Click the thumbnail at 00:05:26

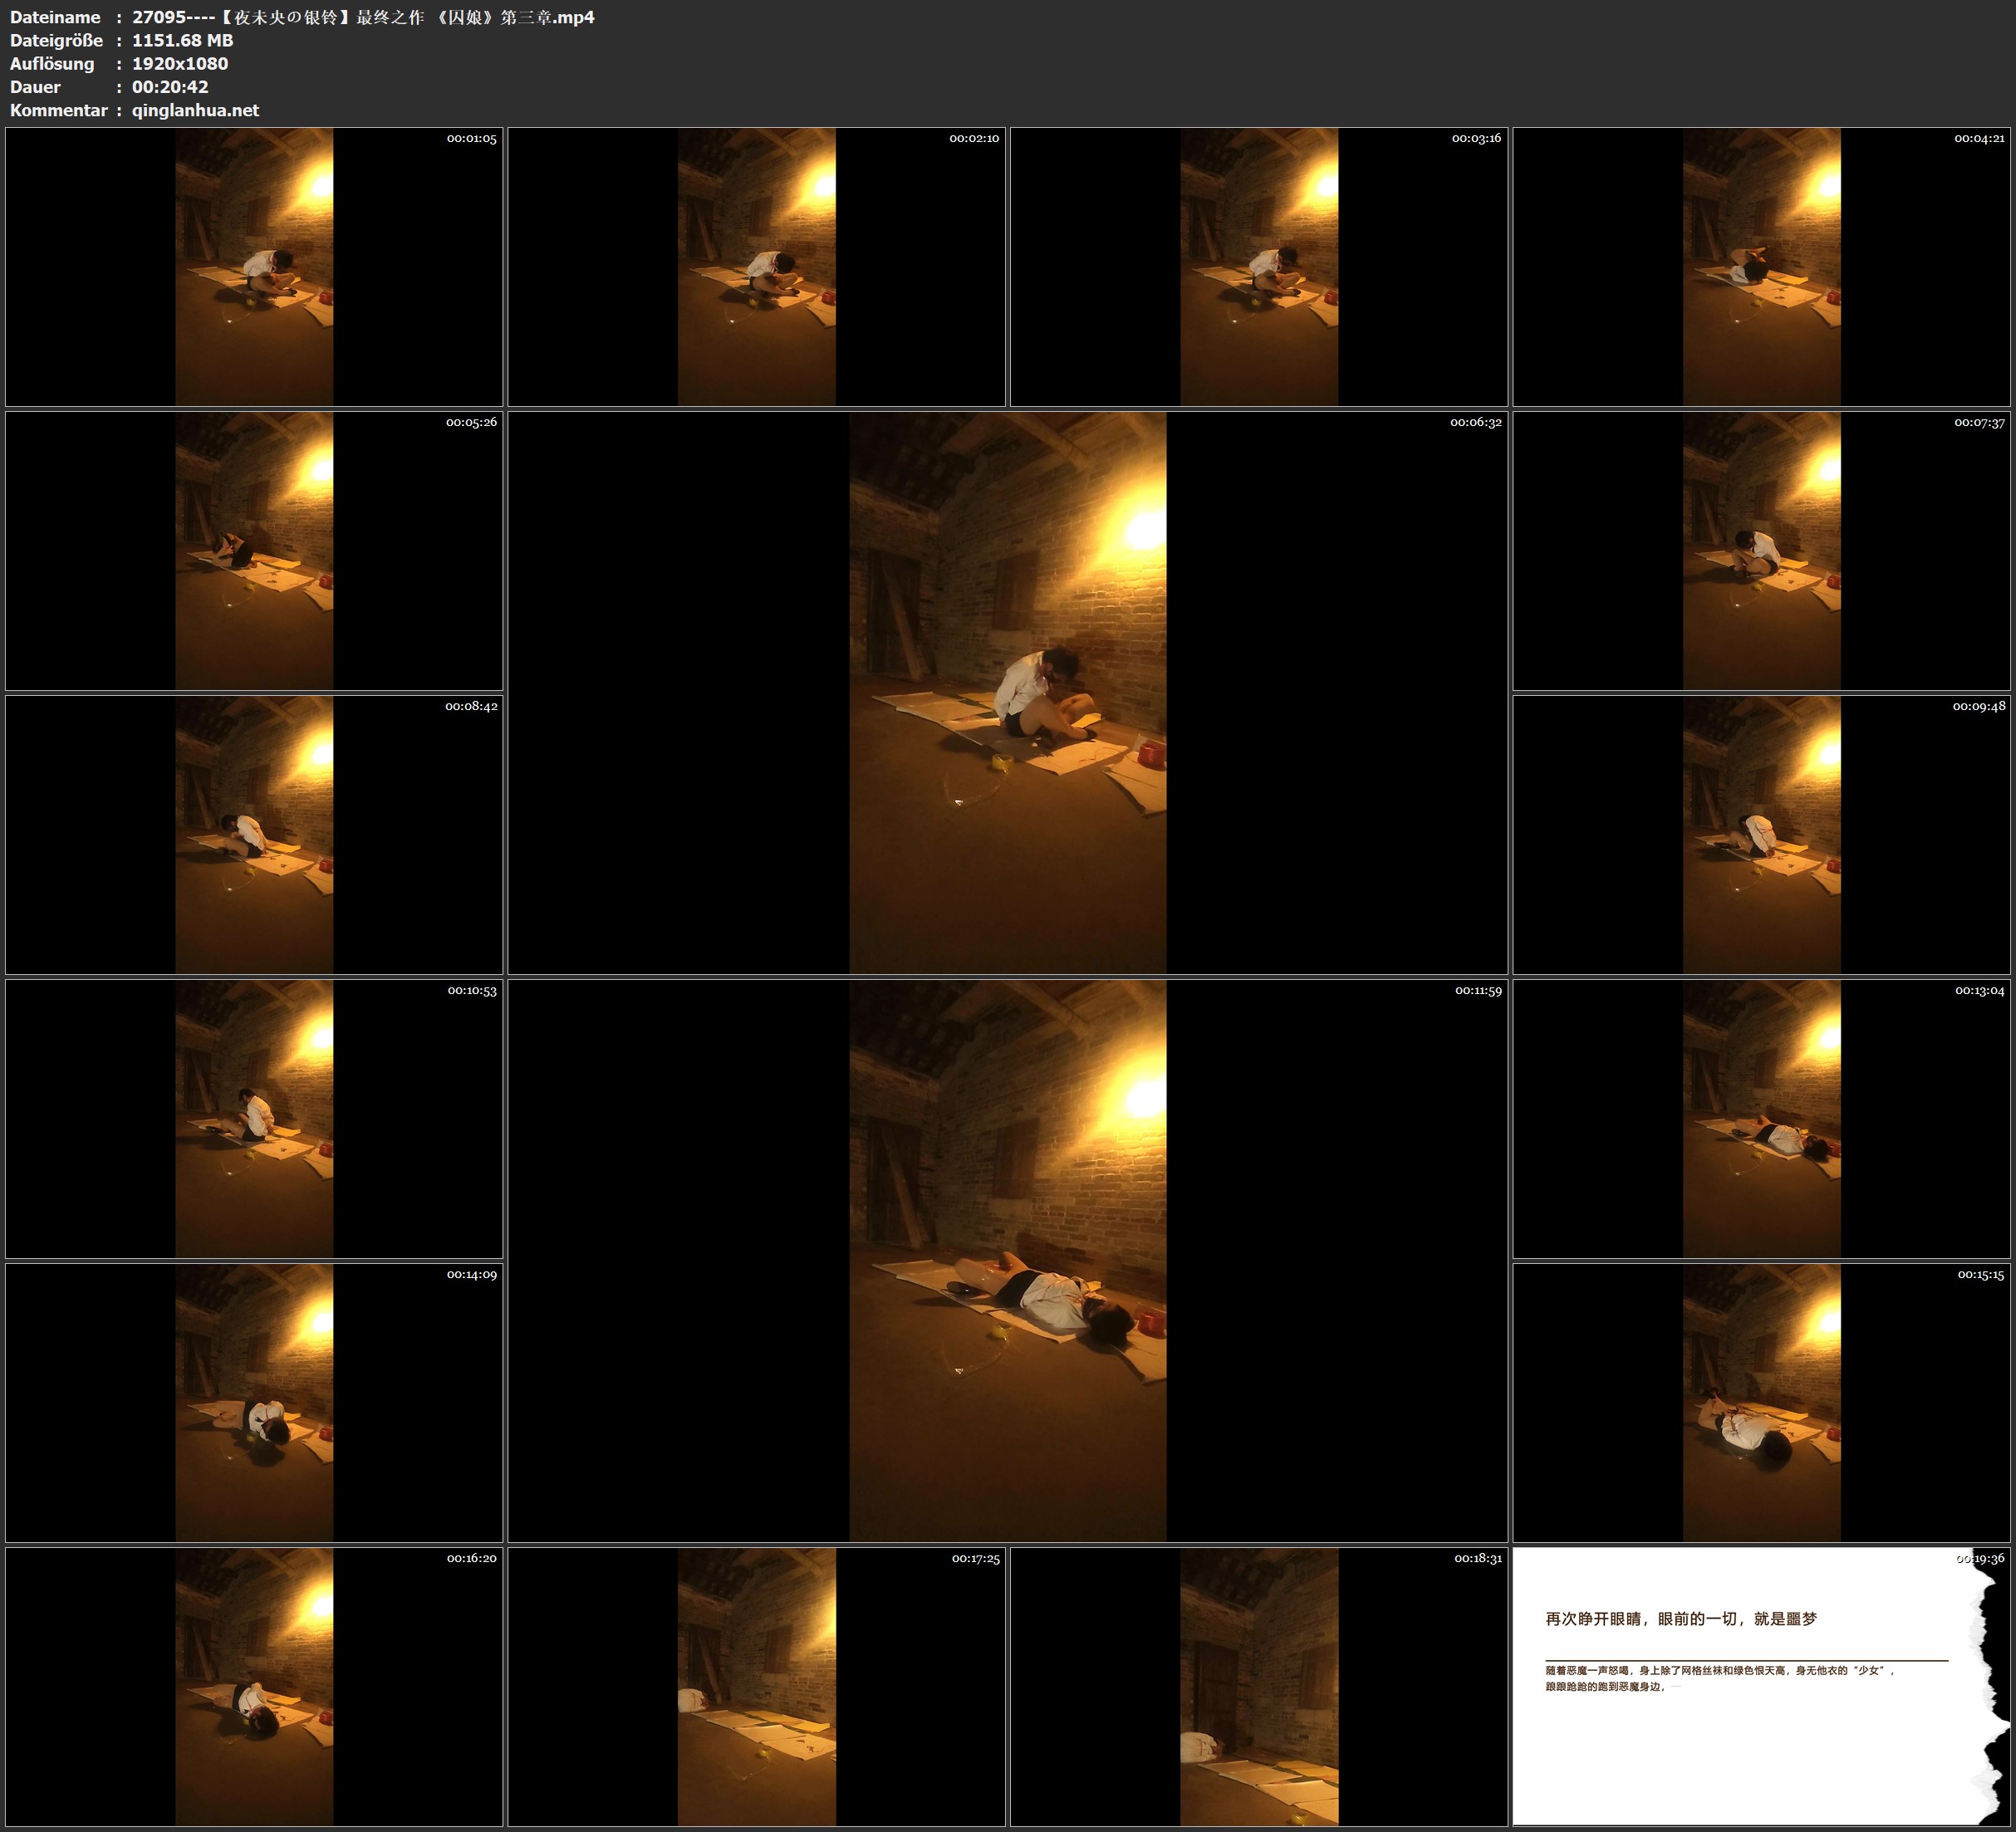[254, 550]
